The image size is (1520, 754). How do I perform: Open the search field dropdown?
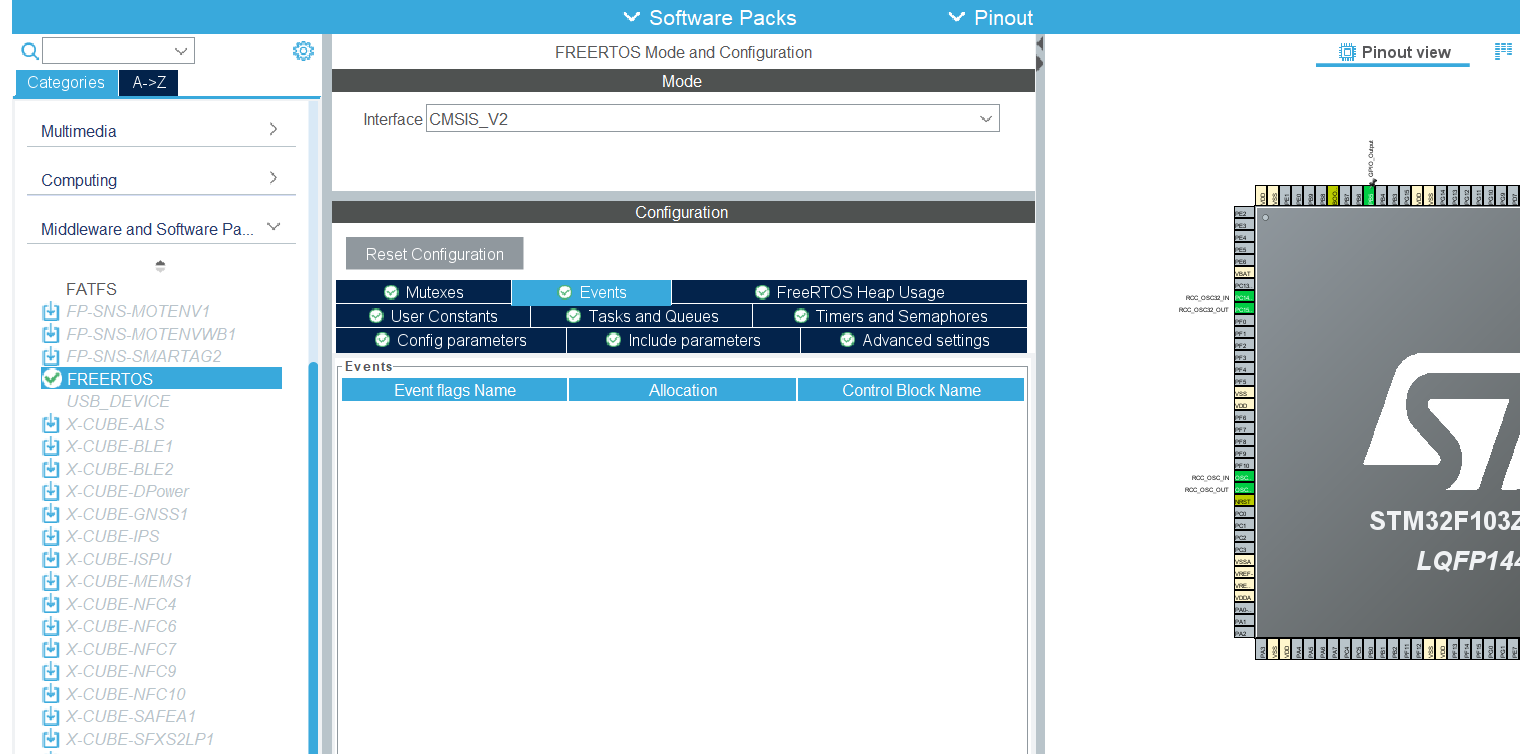(182, 51)
